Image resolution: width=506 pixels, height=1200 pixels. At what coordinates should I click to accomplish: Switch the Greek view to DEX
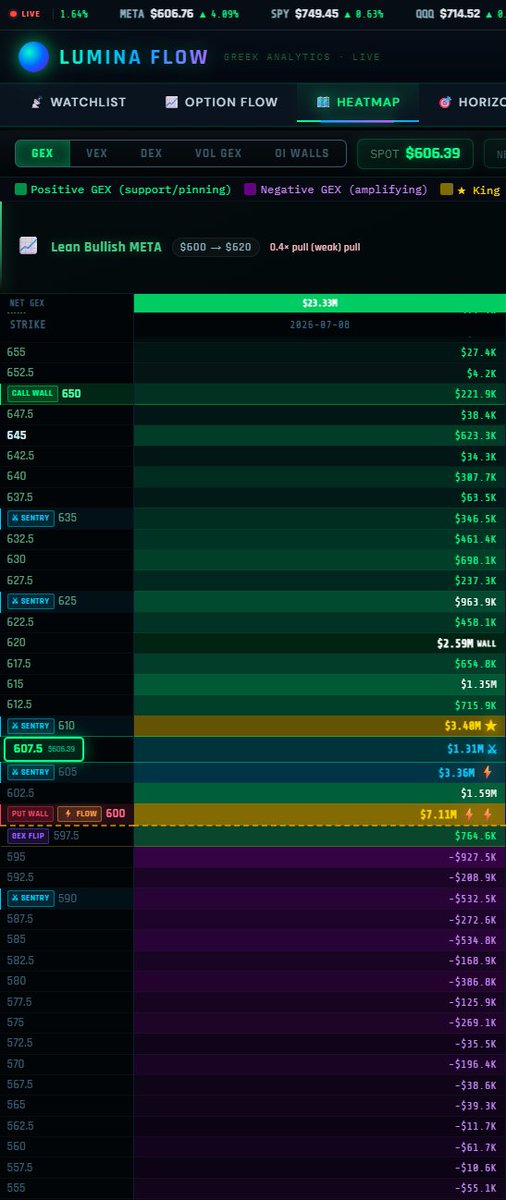coord(151,154)
